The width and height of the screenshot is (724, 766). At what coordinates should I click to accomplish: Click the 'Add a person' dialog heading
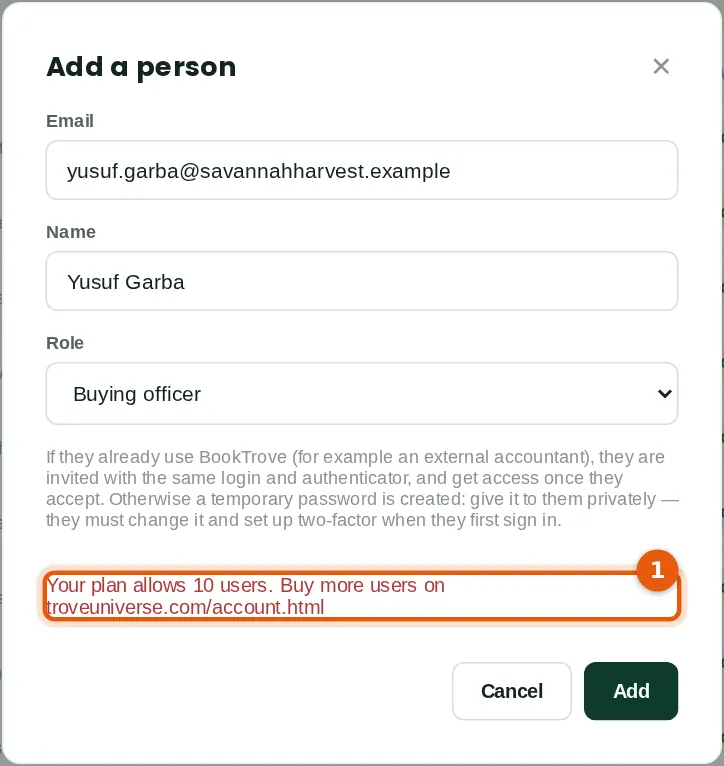pos(141,67)
